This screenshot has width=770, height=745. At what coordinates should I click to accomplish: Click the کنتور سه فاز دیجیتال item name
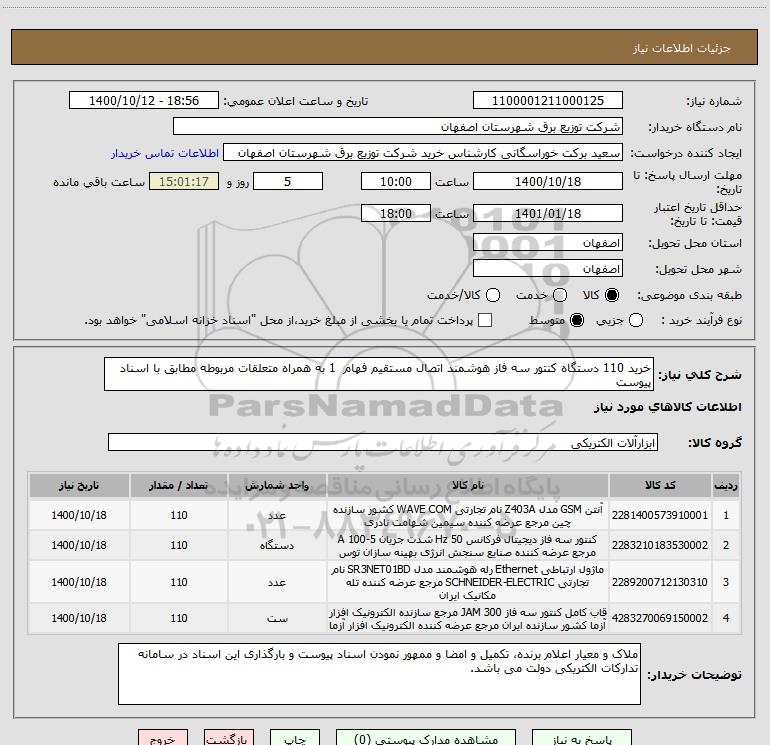(x=468, y=546)
